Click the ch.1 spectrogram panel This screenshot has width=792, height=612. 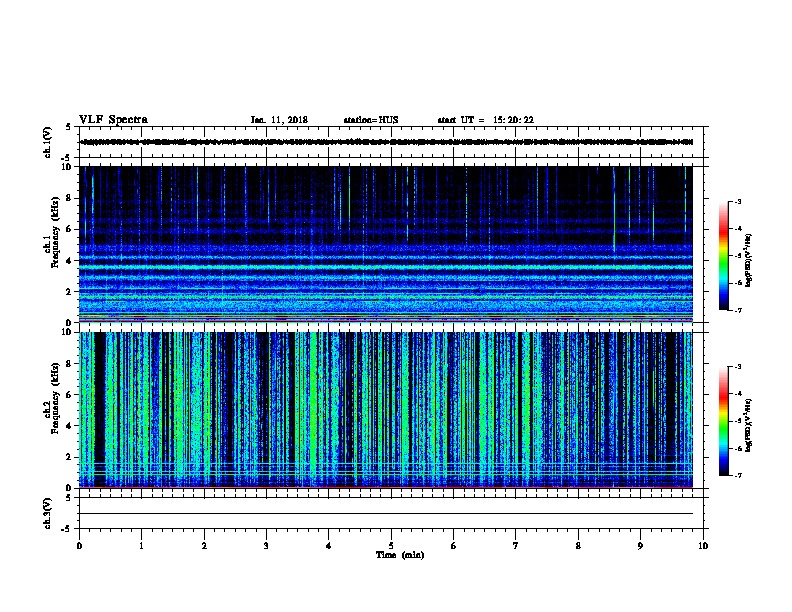[x=386, y=244]
